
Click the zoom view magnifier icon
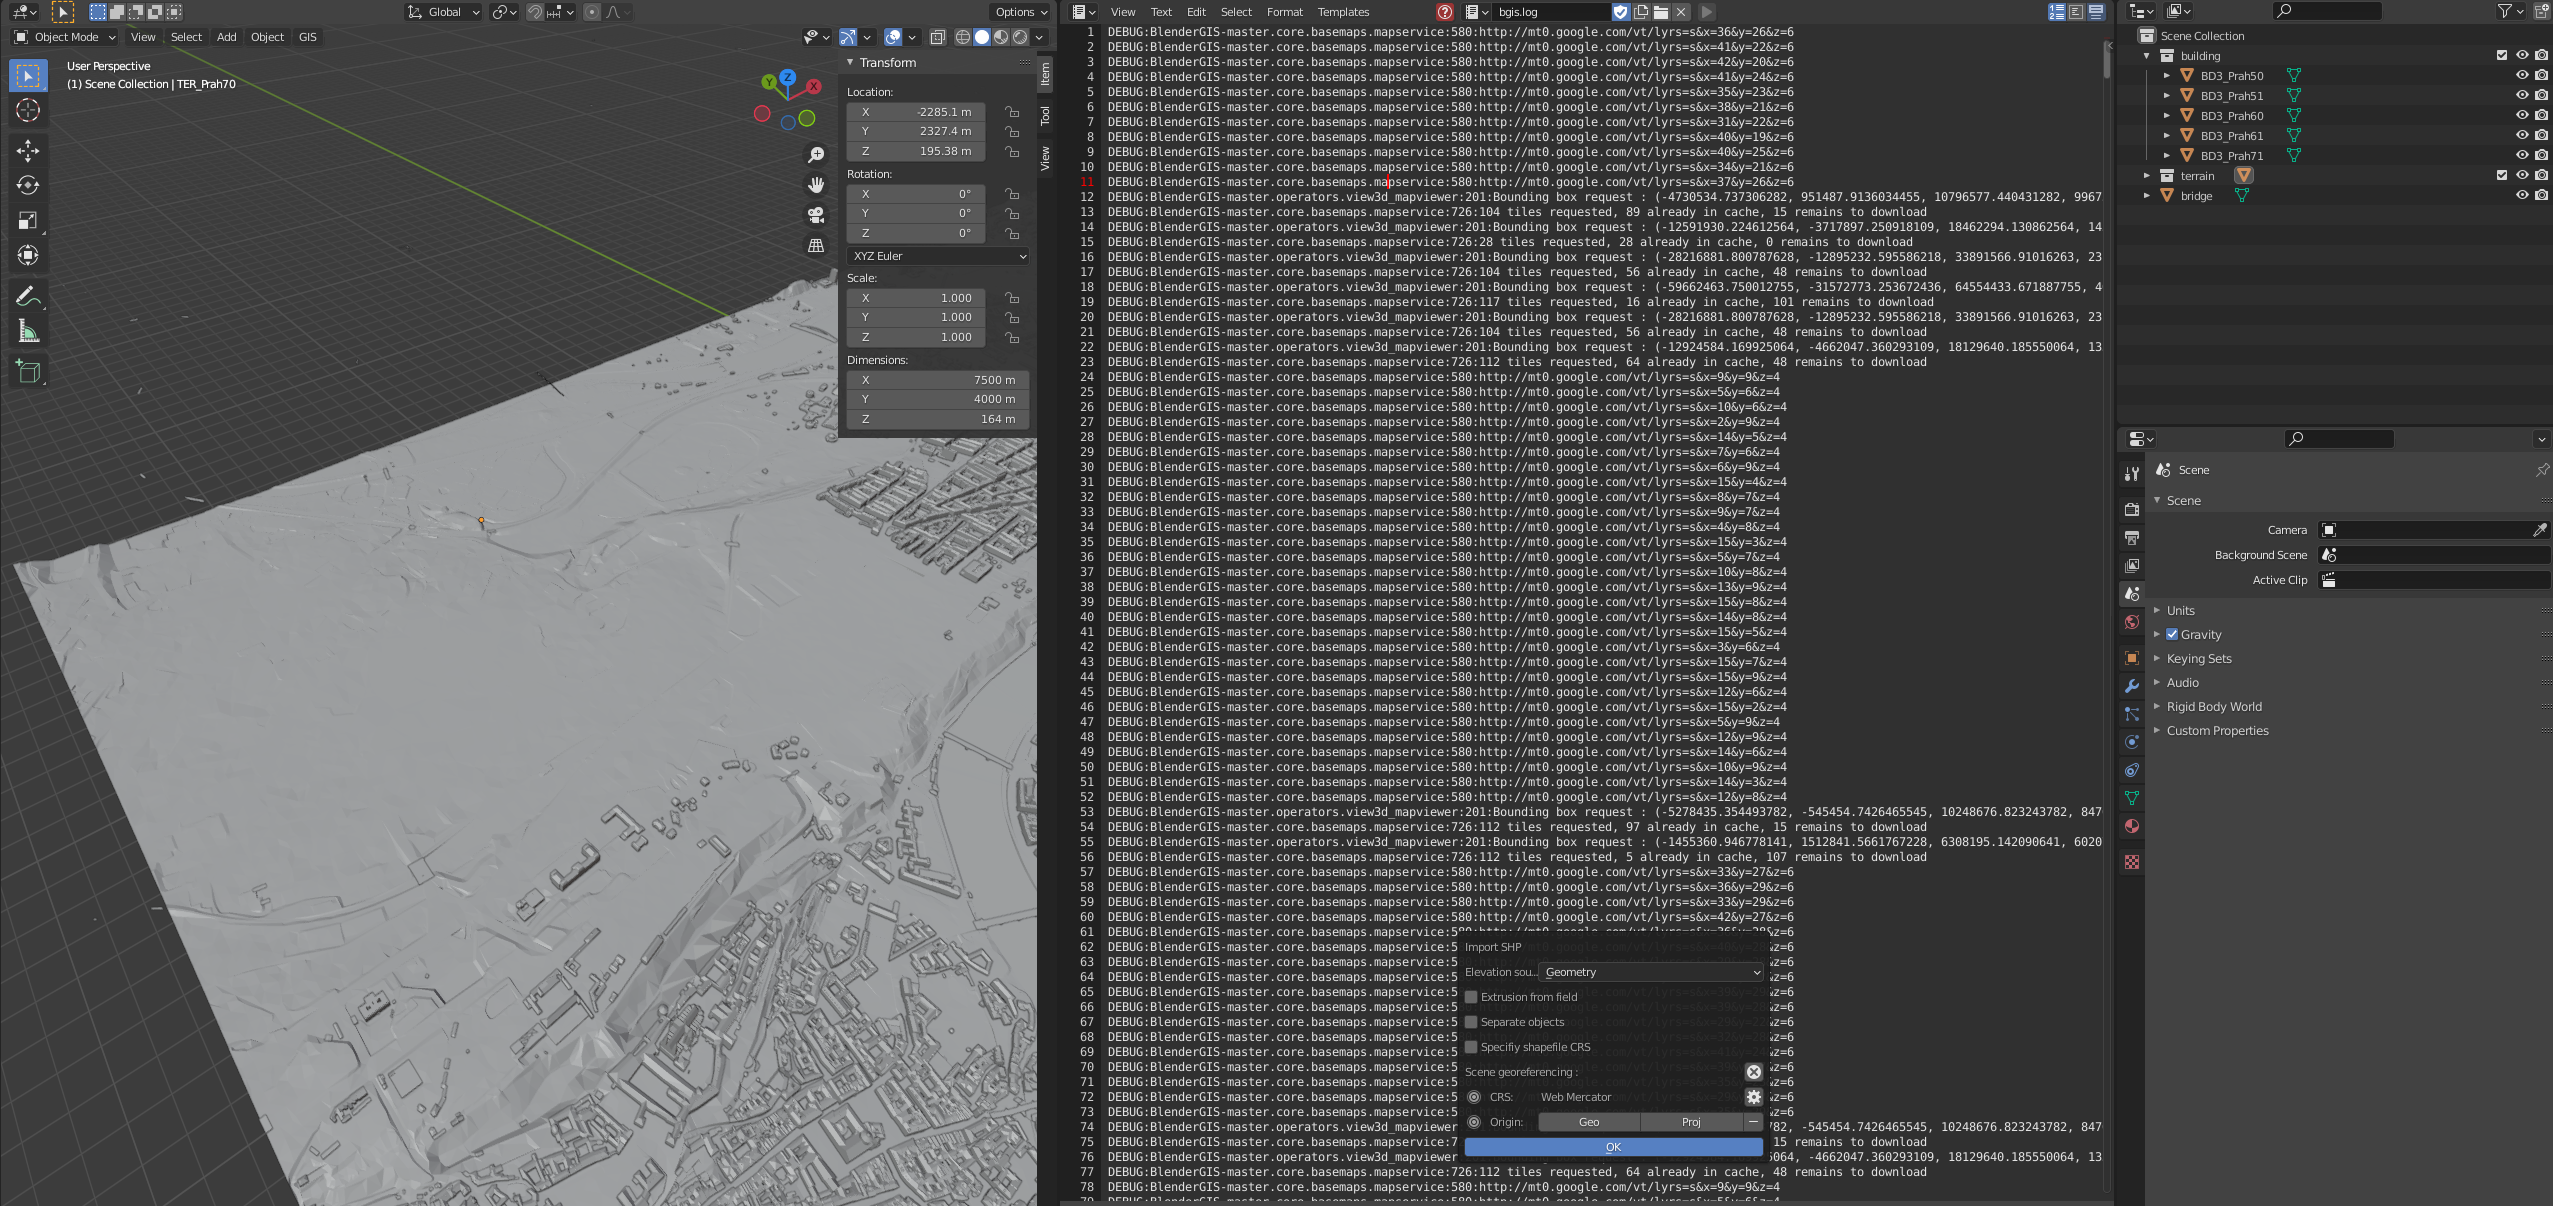(x=816, y=155)
